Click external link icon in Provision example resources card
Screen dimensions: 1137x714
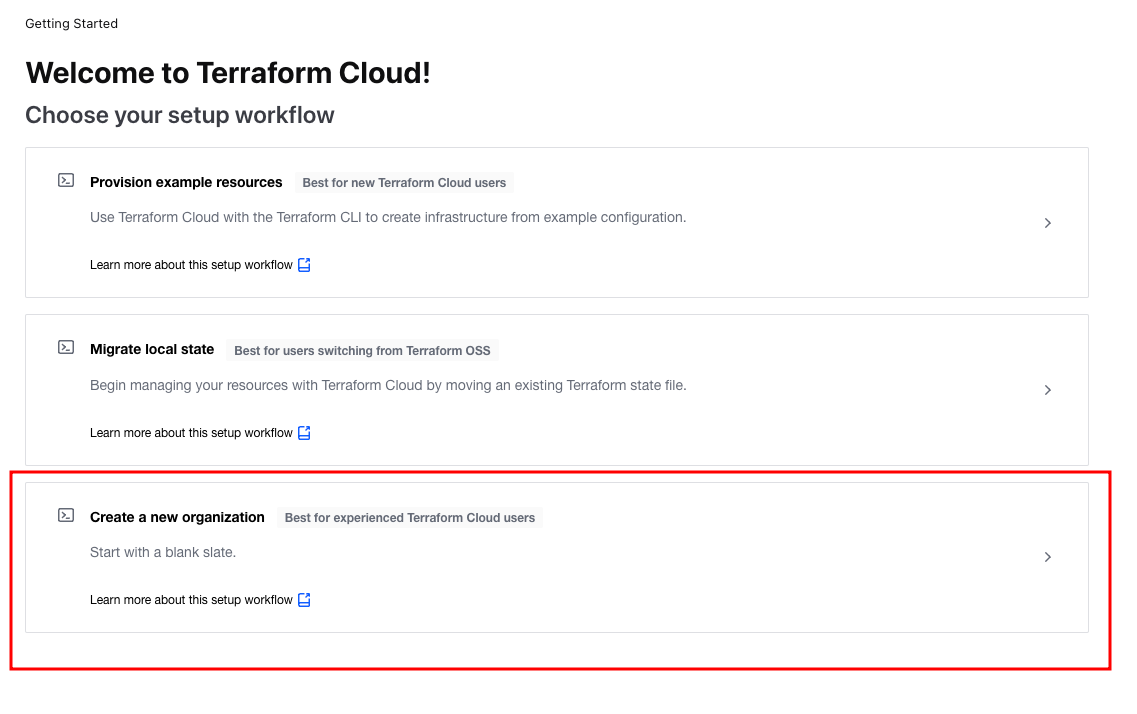305,265
